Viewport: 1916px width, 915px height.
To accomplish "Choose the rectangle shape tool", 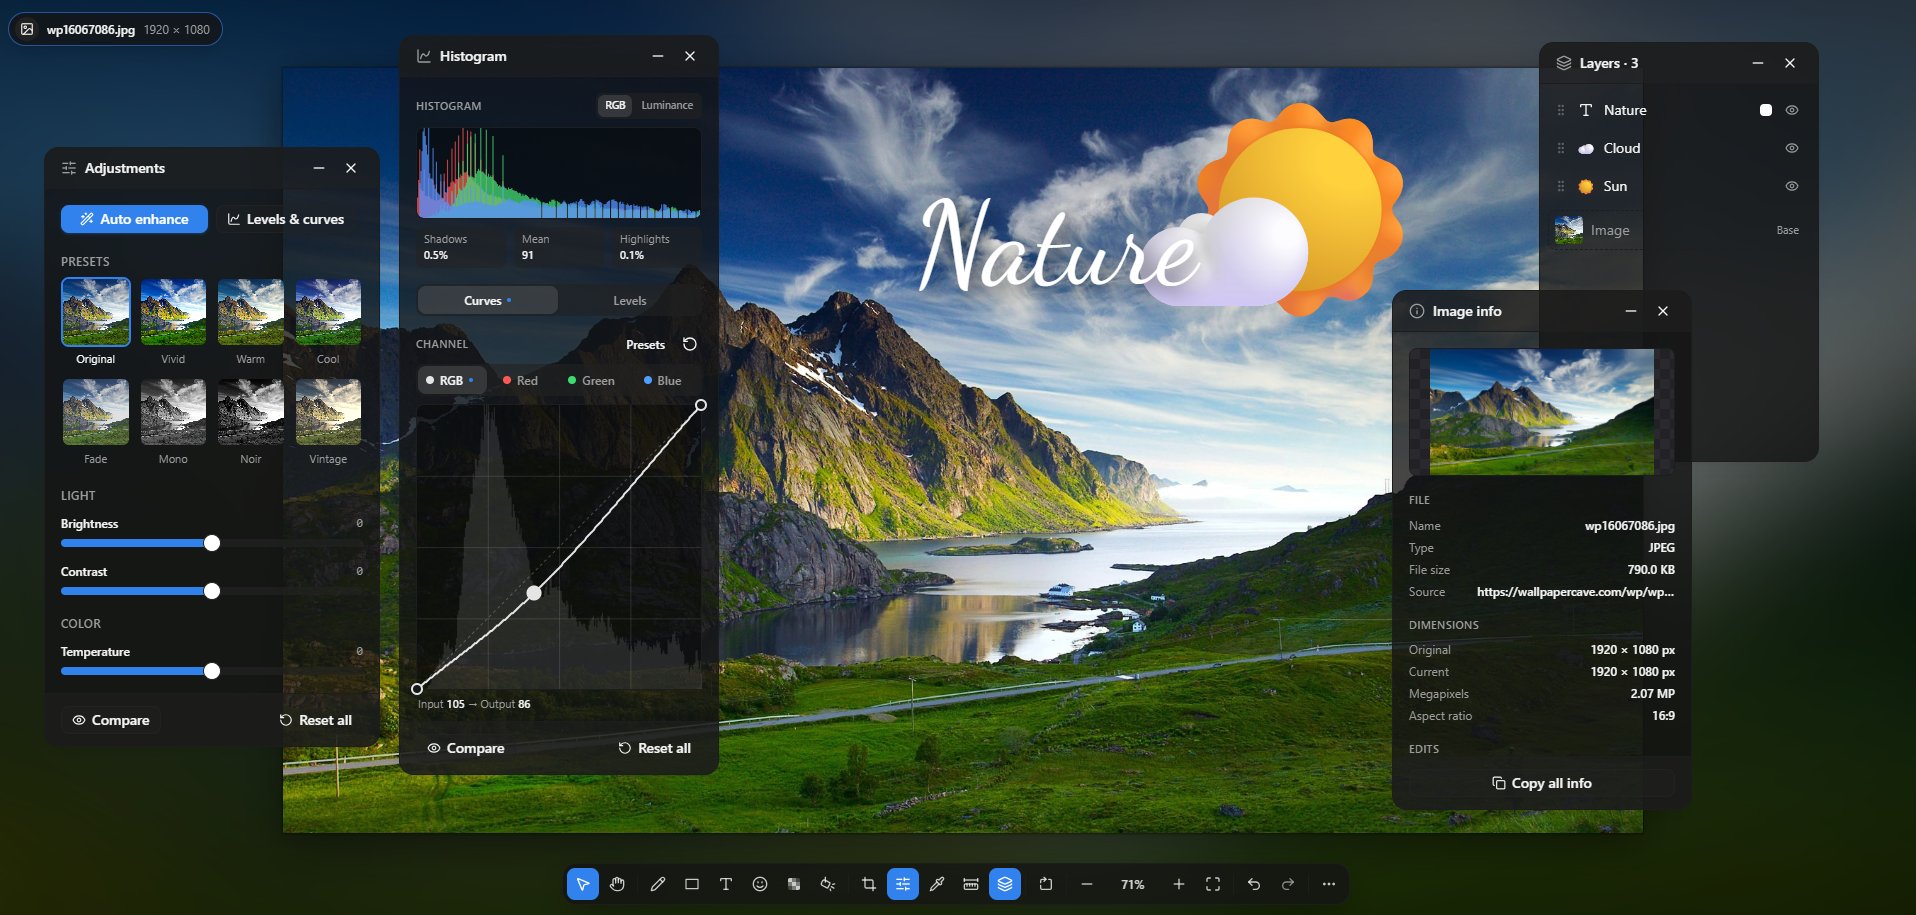I will 692,884.
